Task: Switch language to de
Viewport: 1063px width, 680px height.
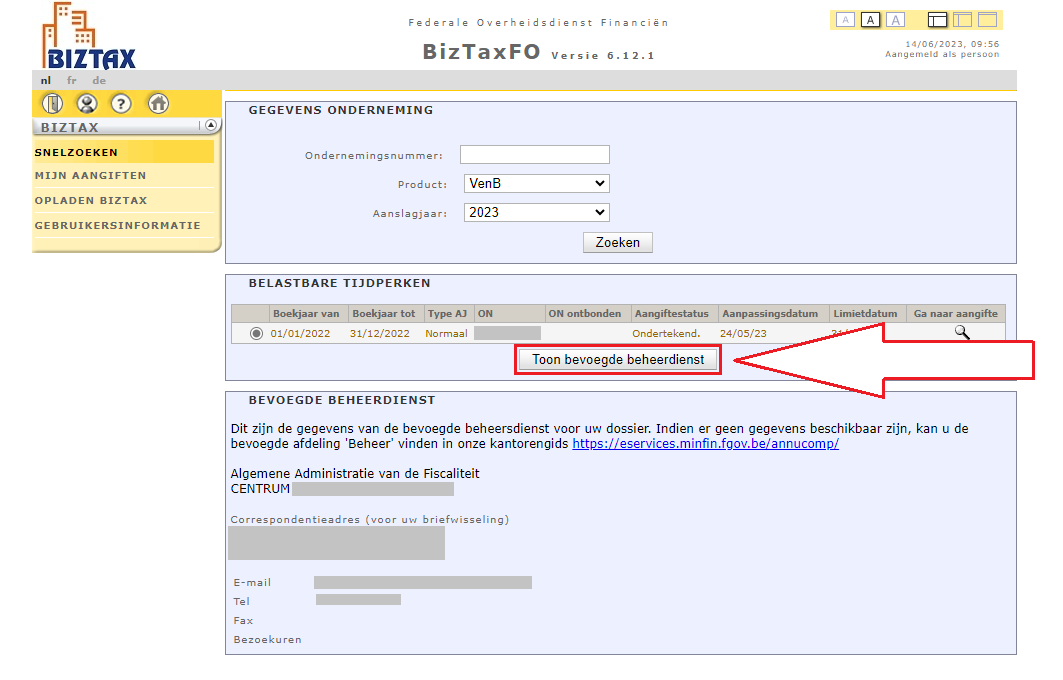Action: [99, 81]
